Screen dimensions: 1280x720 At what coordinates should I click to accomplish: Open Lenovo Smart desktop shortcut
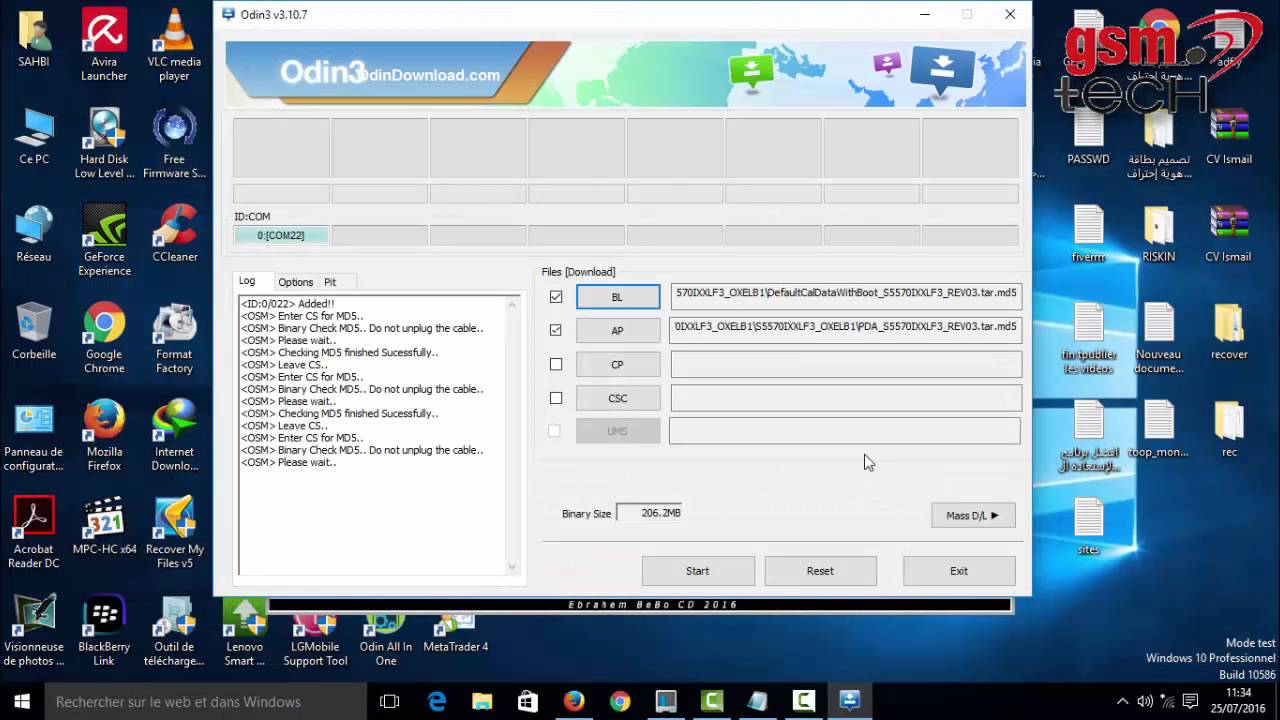click(x=244, y=631)
